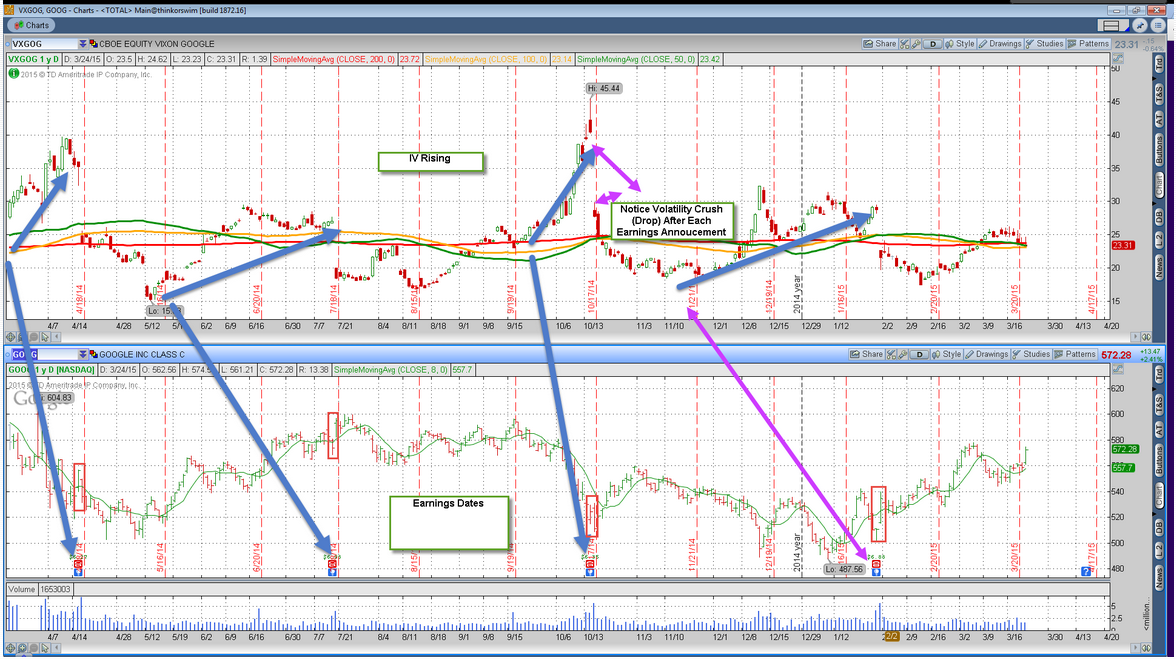Click the symbol-link color icon beside GOOGLE INC CLASS C
The image size is (1176, 659).
(x=93, y=355)
